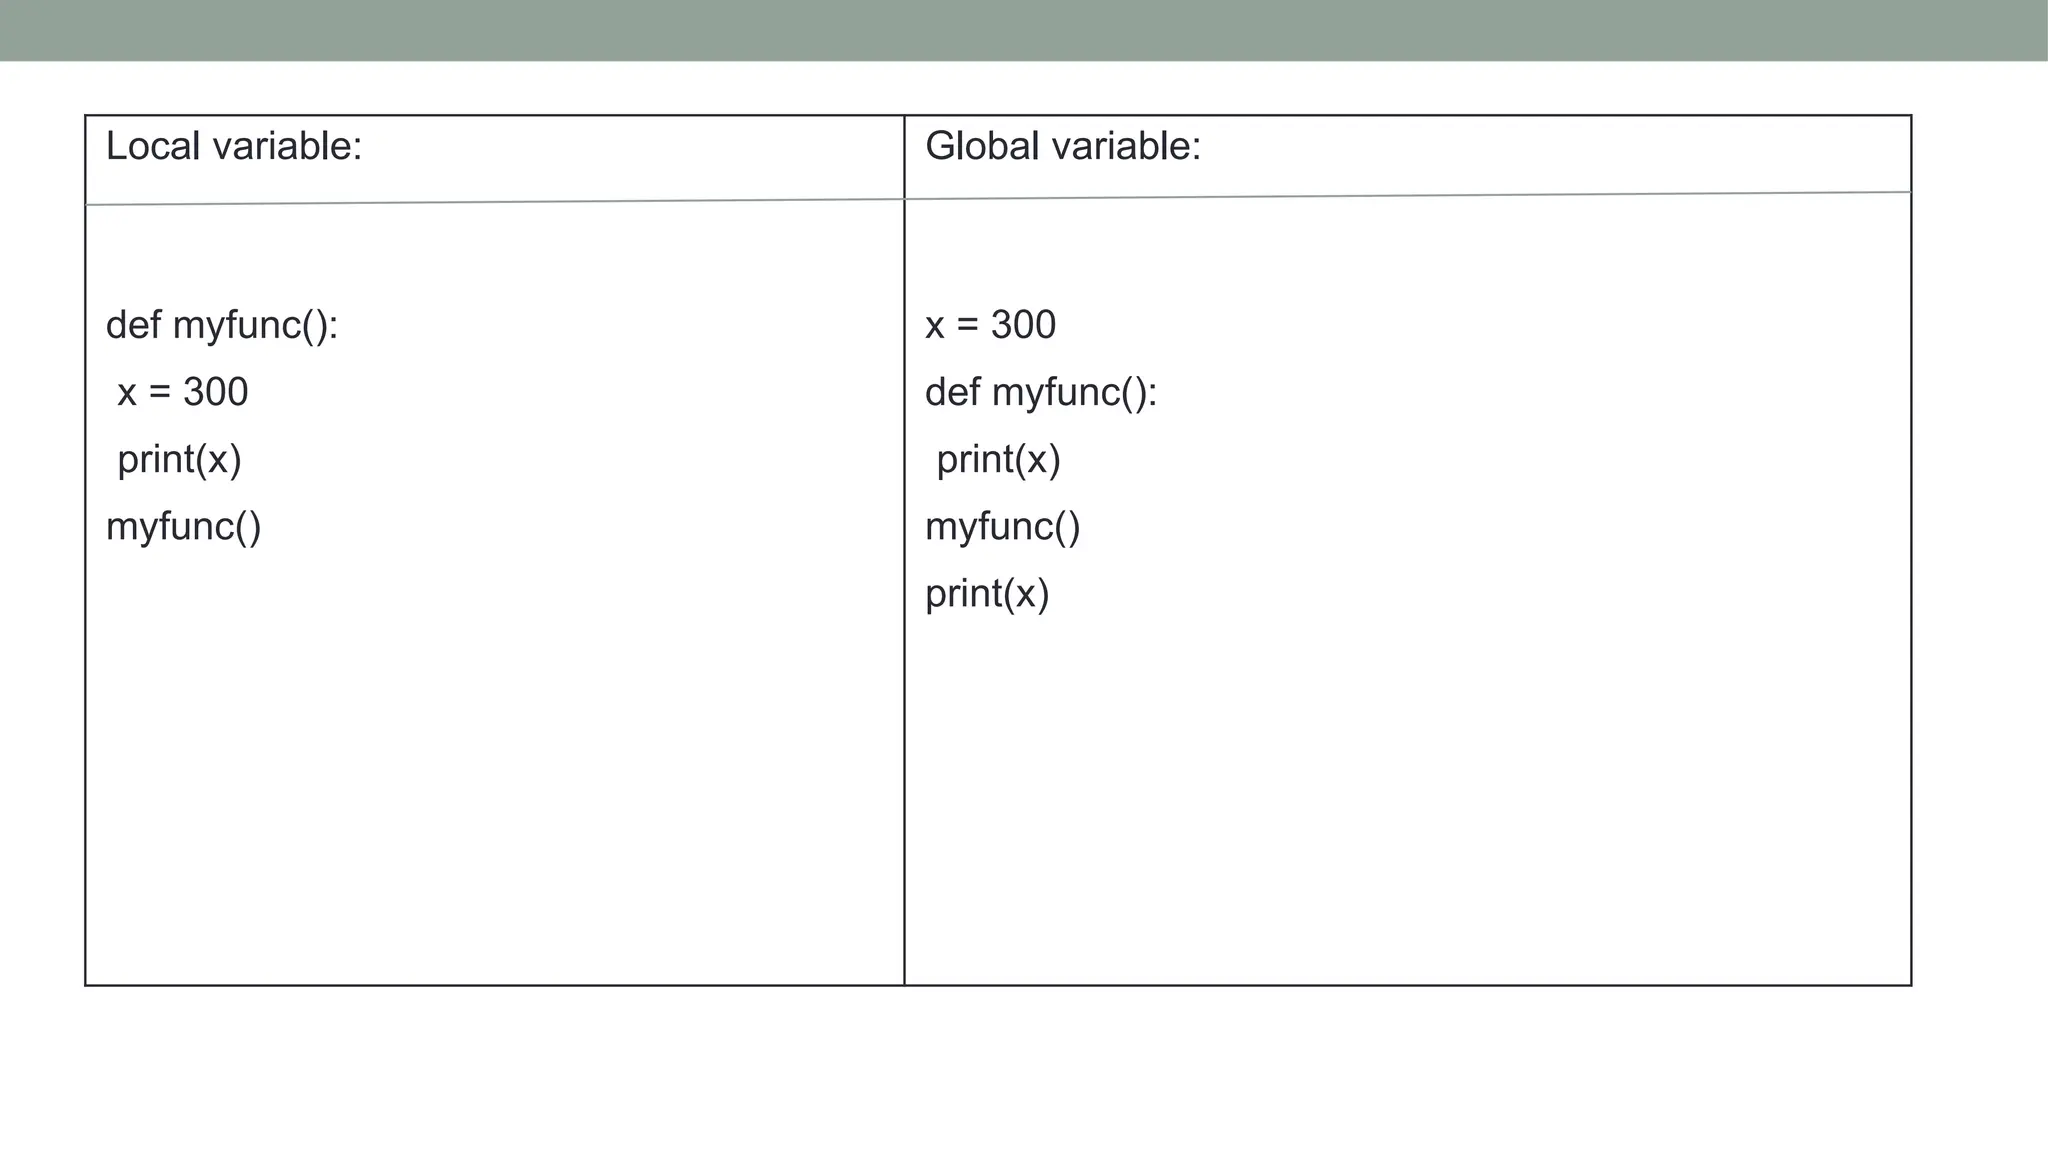Place cursor on 'myfunc()' call in Local column
This screenshot has height=1152, width=2048.
[184, 527]
